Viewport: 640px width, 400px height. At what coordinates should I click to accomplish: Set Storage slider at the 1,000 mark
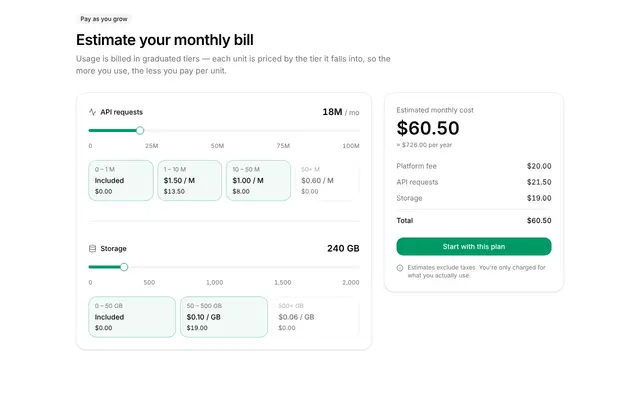coord(224,267)
